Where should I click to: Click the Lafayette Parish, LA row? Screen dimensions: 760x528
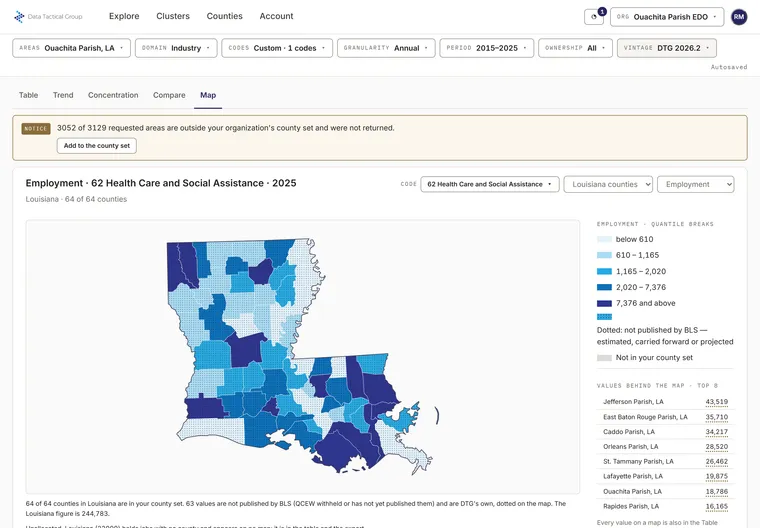665,477
